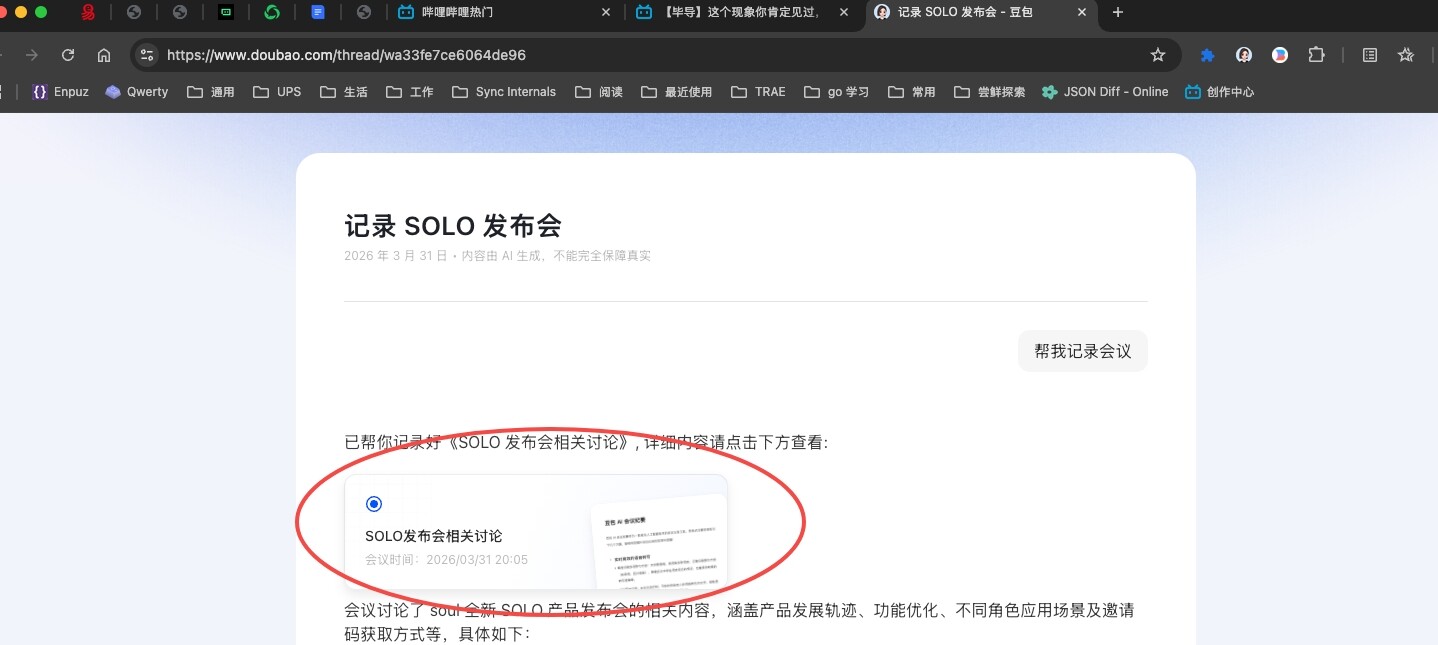1438x645 pixels.
Task: Open a new tab with plus button
Action: click(x=1118, y=12)
